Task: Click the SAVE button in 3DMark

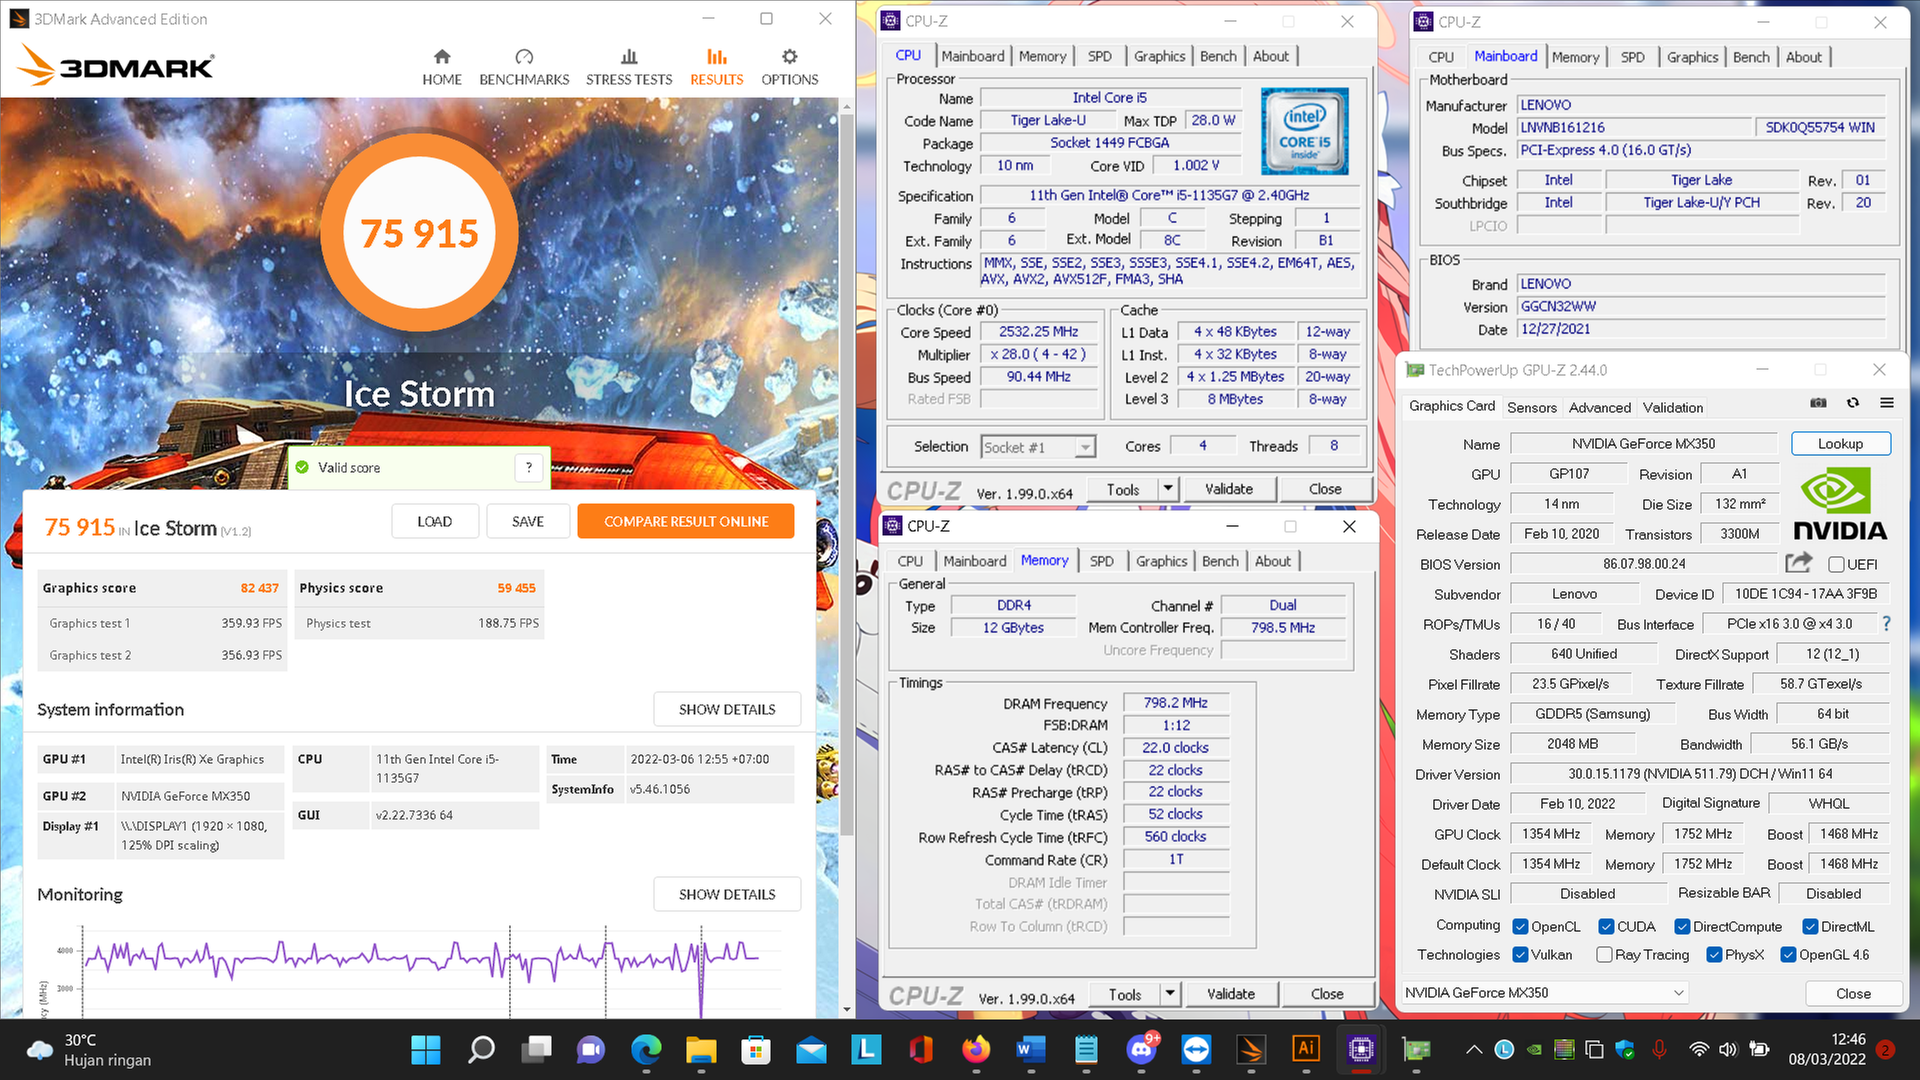Action: [527, 521]
